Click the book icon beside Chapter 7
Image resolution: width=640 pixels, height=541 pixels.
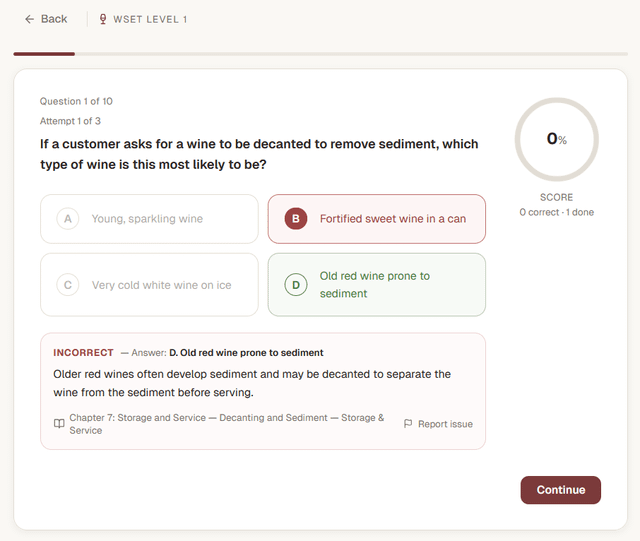point(59,424)
